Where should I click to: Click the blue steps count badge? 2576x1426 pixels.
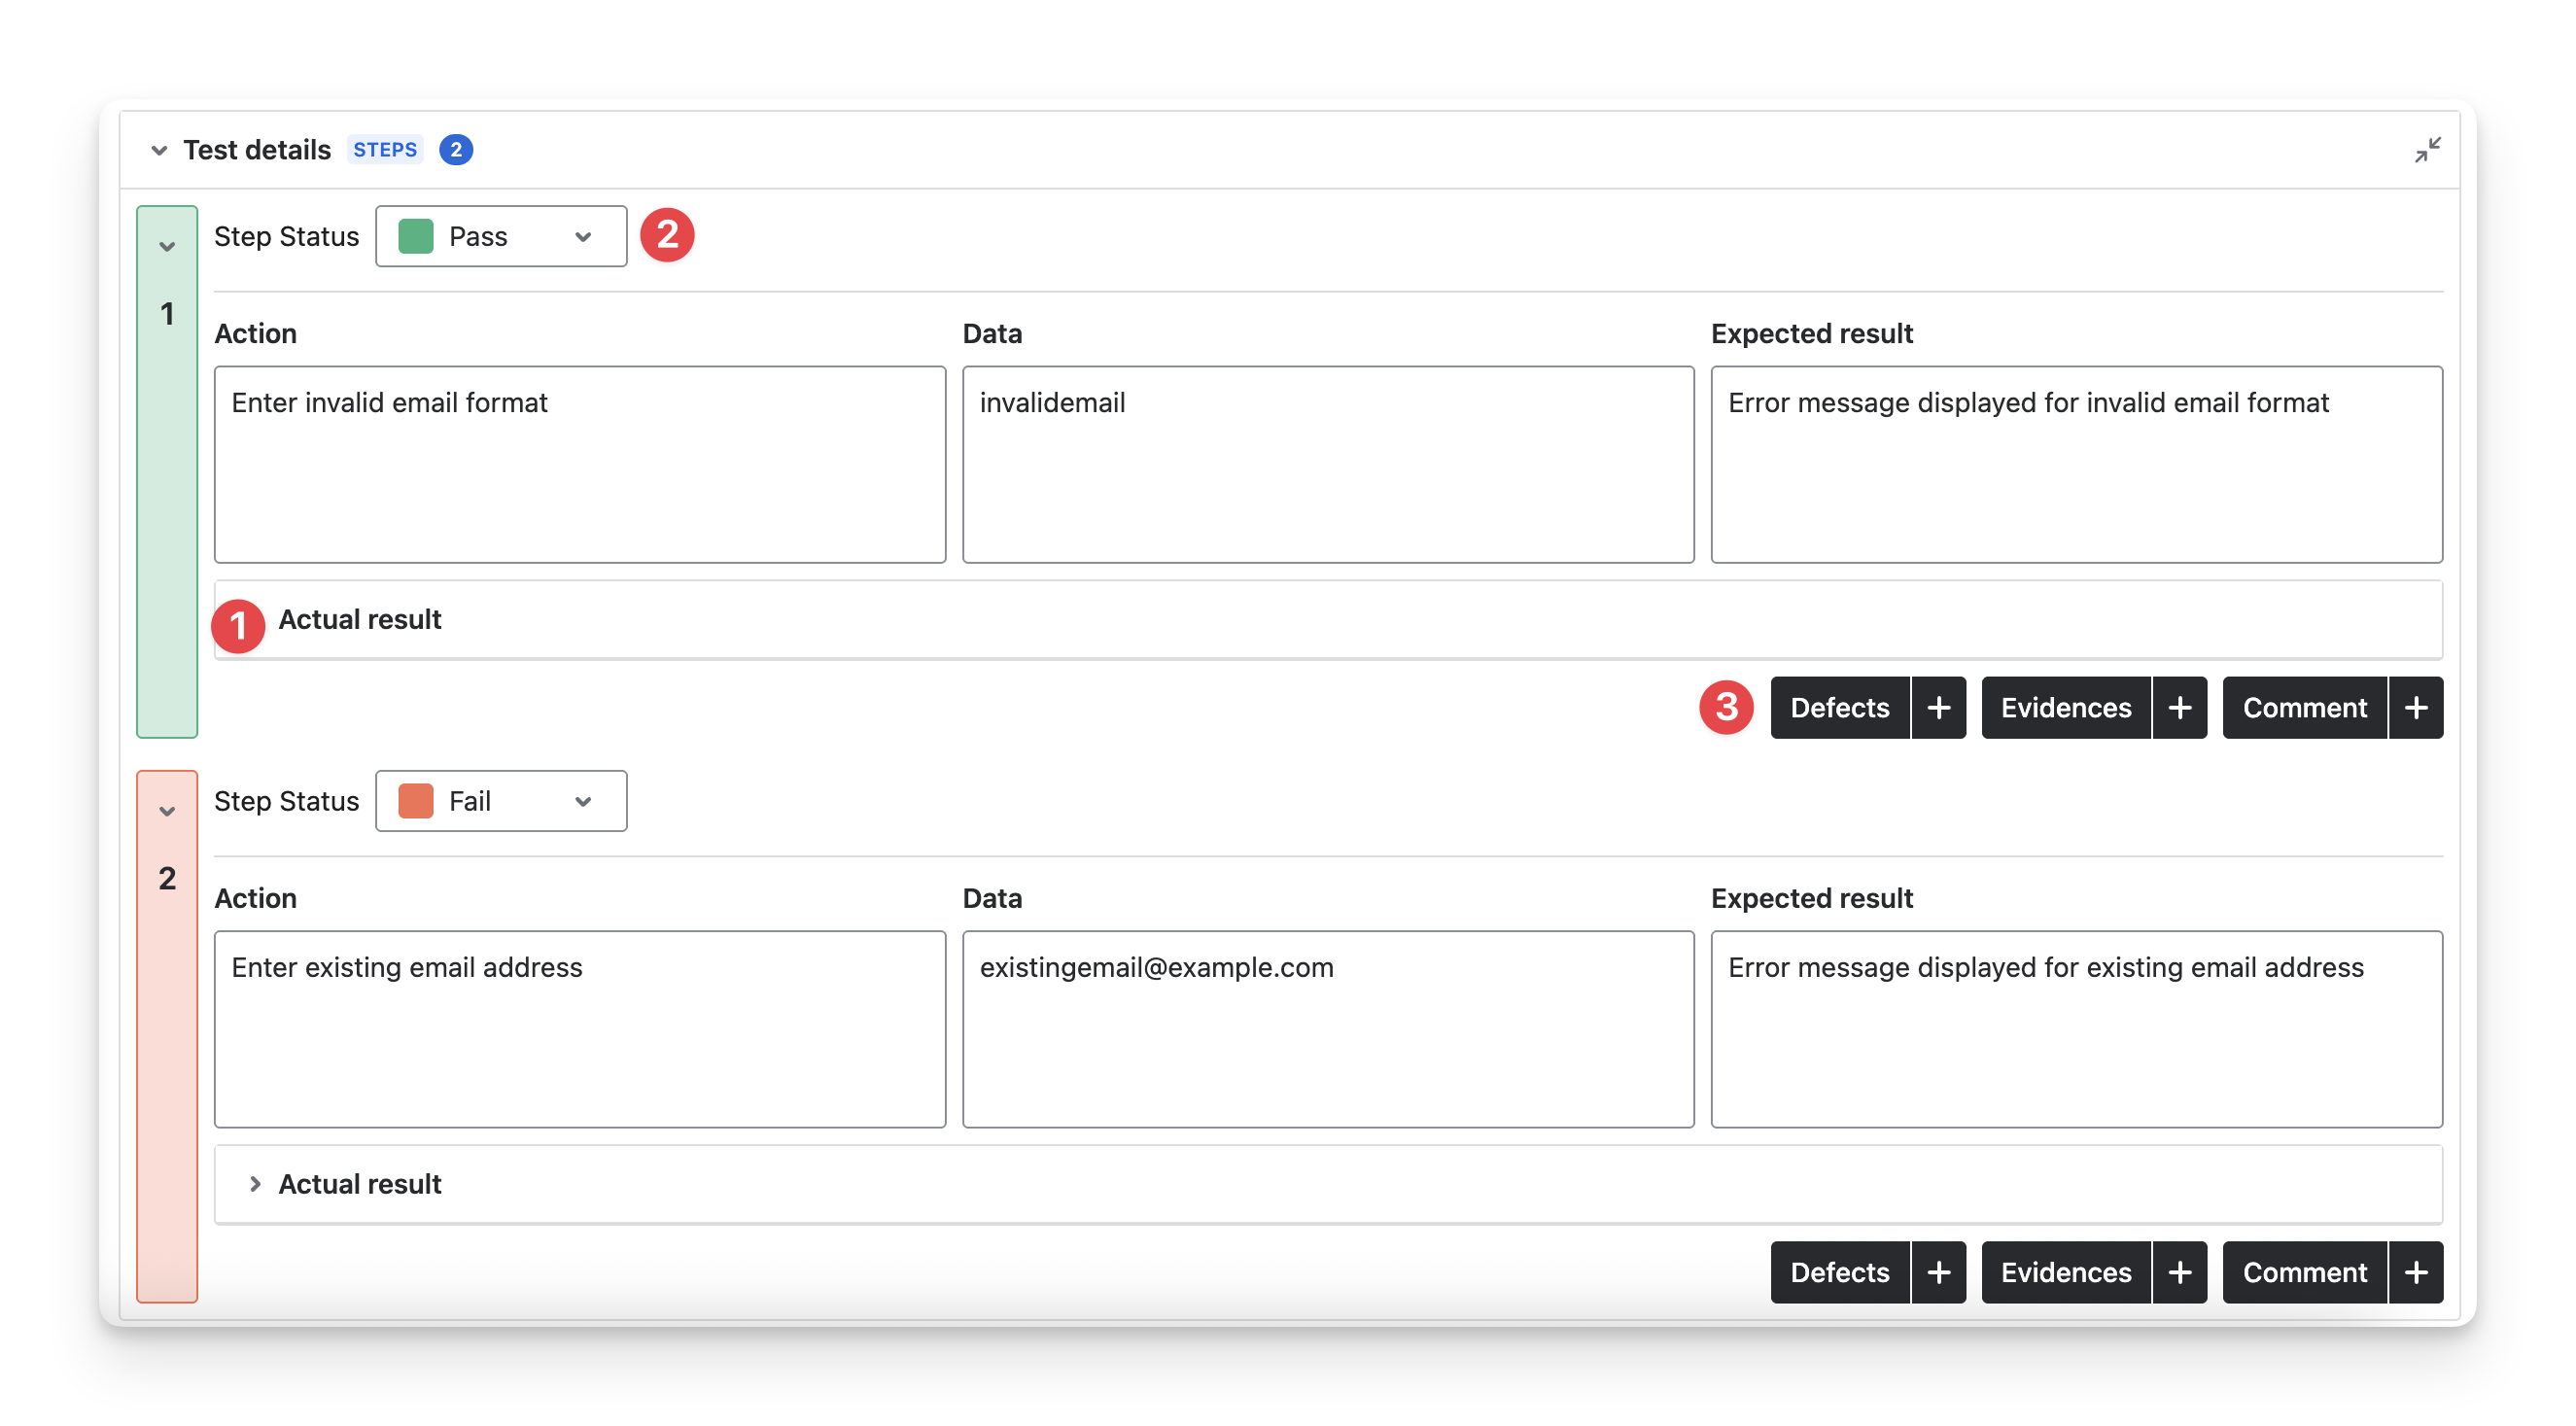tap(456, 150)
